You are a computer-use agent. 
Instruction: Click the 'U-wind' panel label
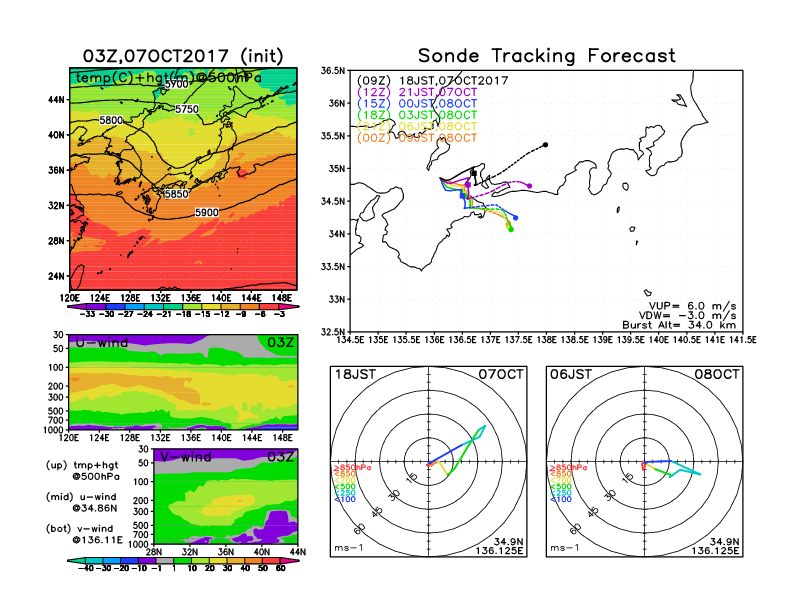point(102,342)
